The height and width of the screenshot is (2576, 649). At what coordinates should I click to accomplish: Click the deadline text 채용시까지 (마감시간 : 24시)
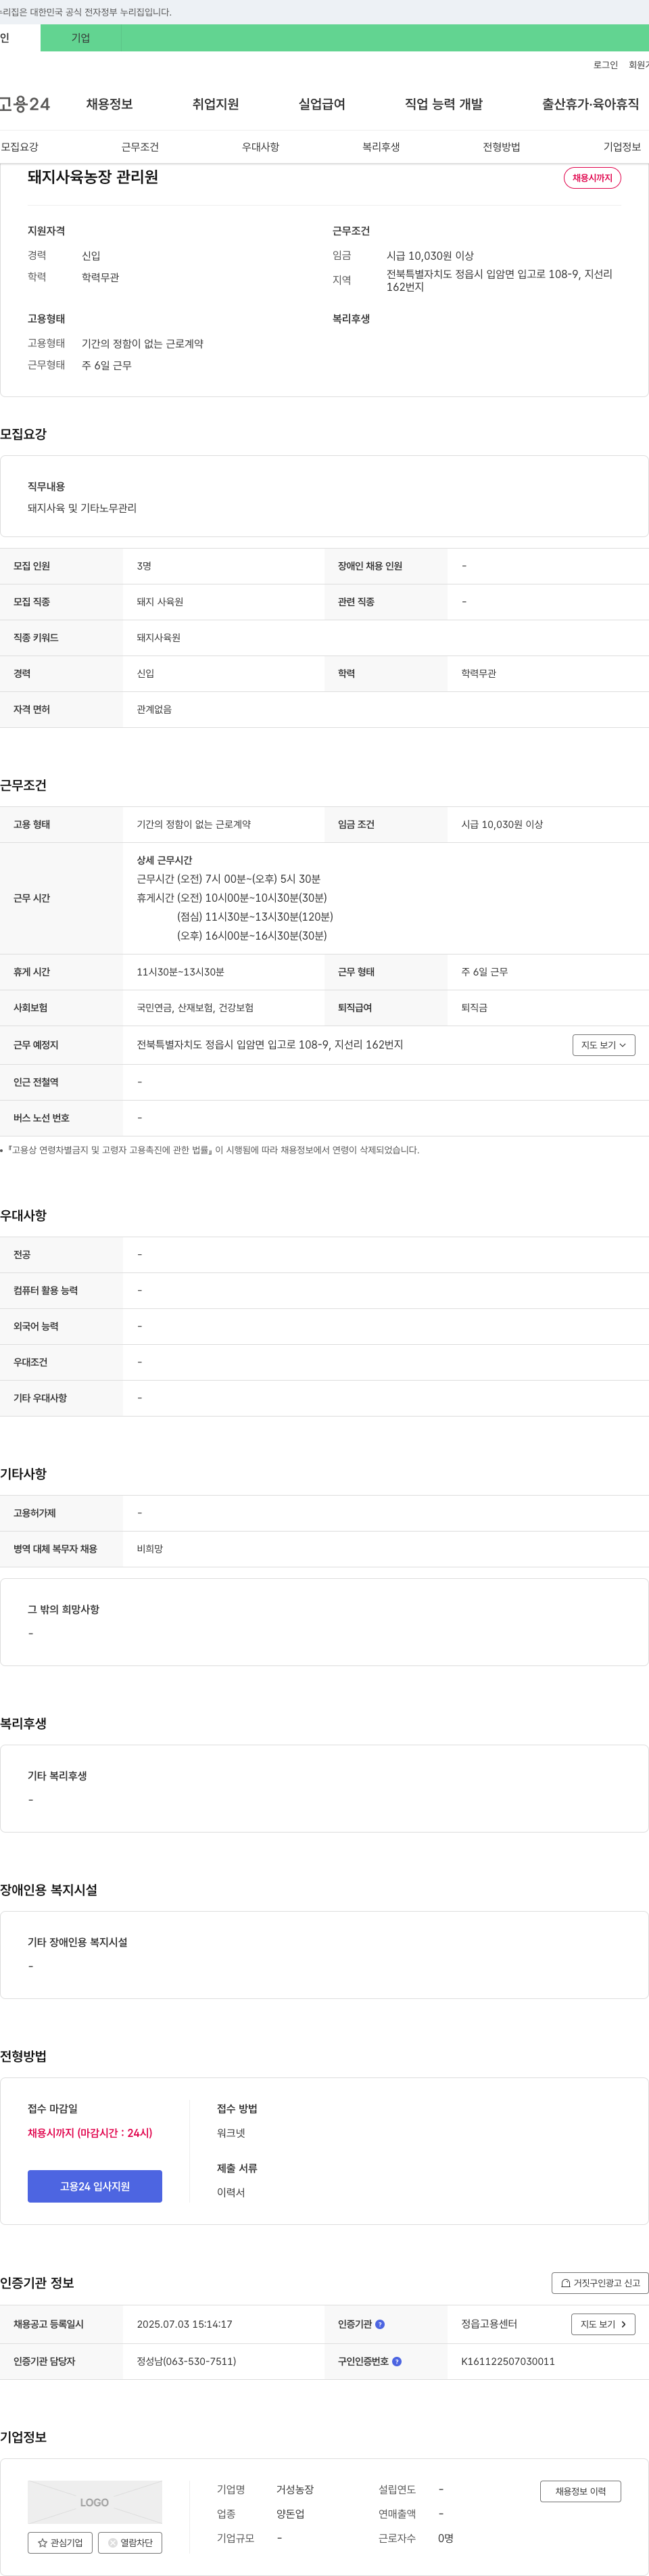point(90,2133)
